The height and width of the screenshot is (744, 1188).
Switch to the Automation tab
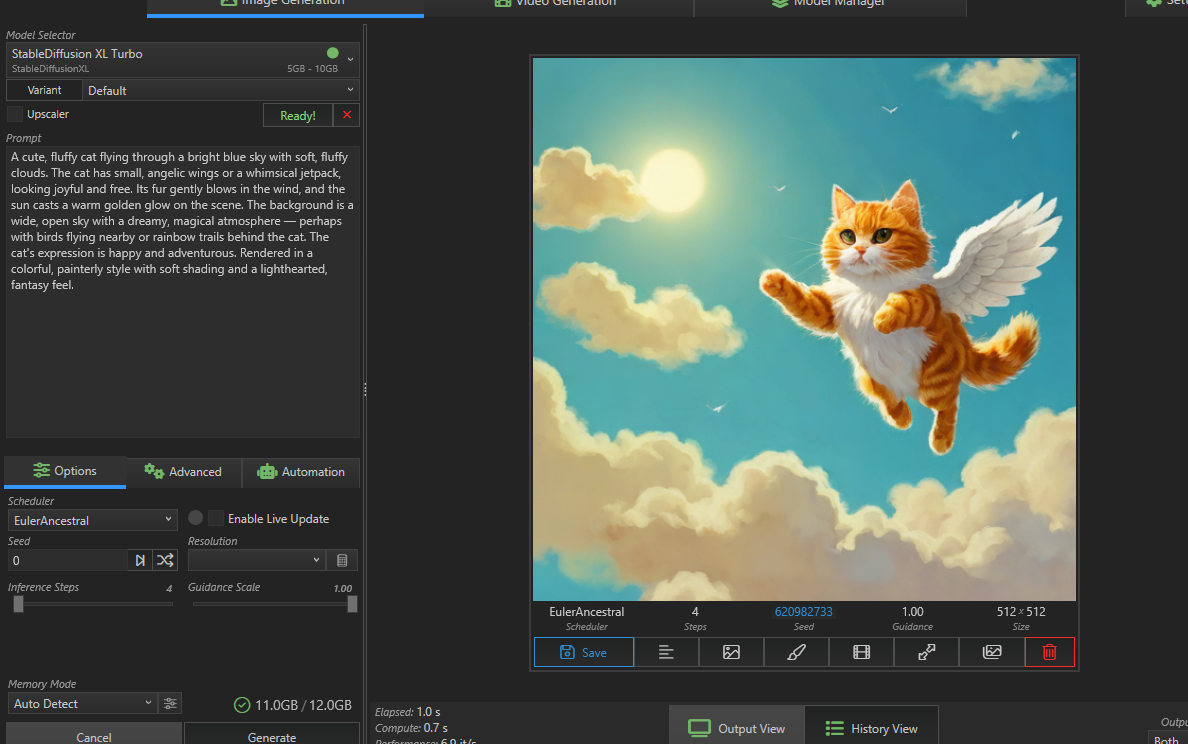301,472
